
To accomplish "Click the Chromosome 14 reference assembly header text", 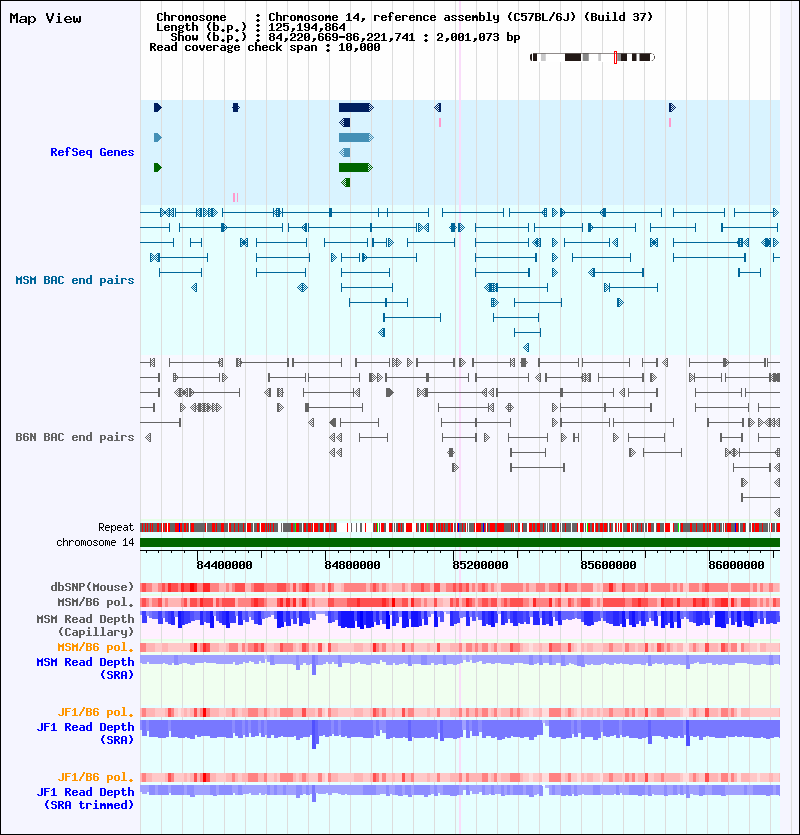I will click(404, 17).
